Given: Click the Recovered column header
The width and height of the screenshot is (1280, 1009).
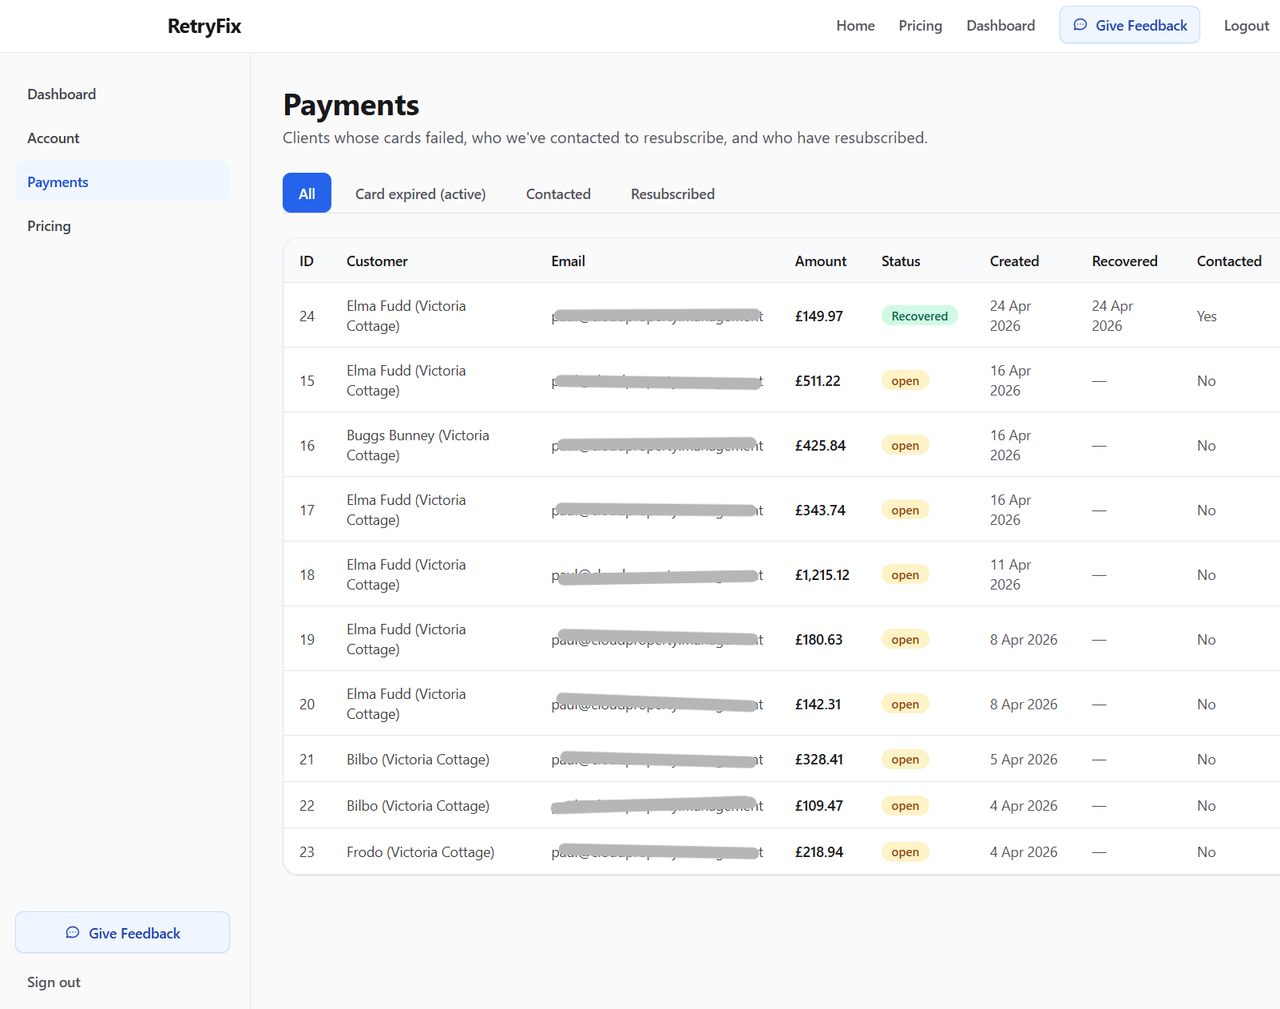Looking at the screenshot, I should tap(1124, 261).
